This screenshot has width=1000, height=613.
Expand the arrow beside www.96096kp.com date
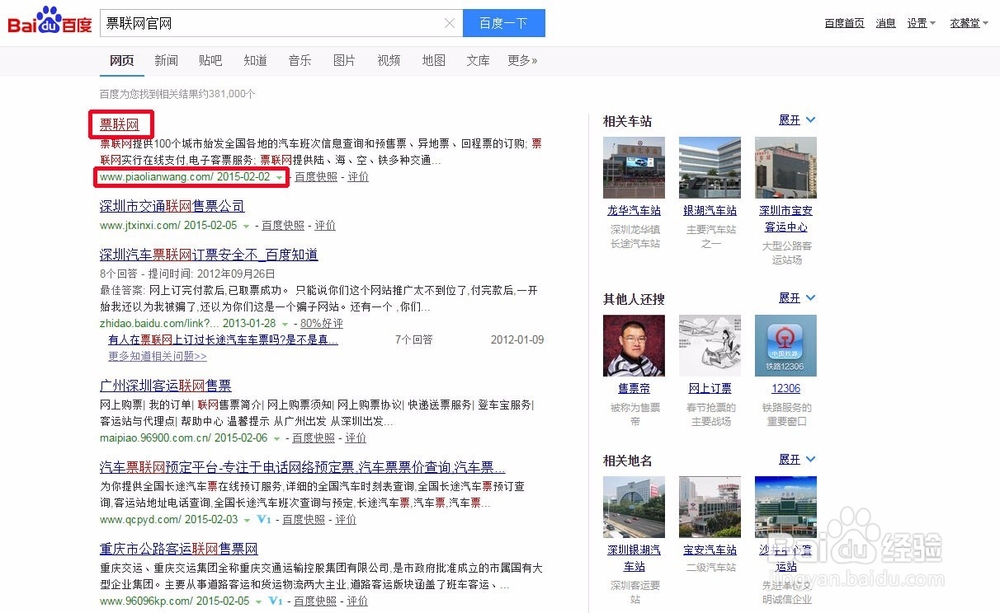click(x=258, y=602)
